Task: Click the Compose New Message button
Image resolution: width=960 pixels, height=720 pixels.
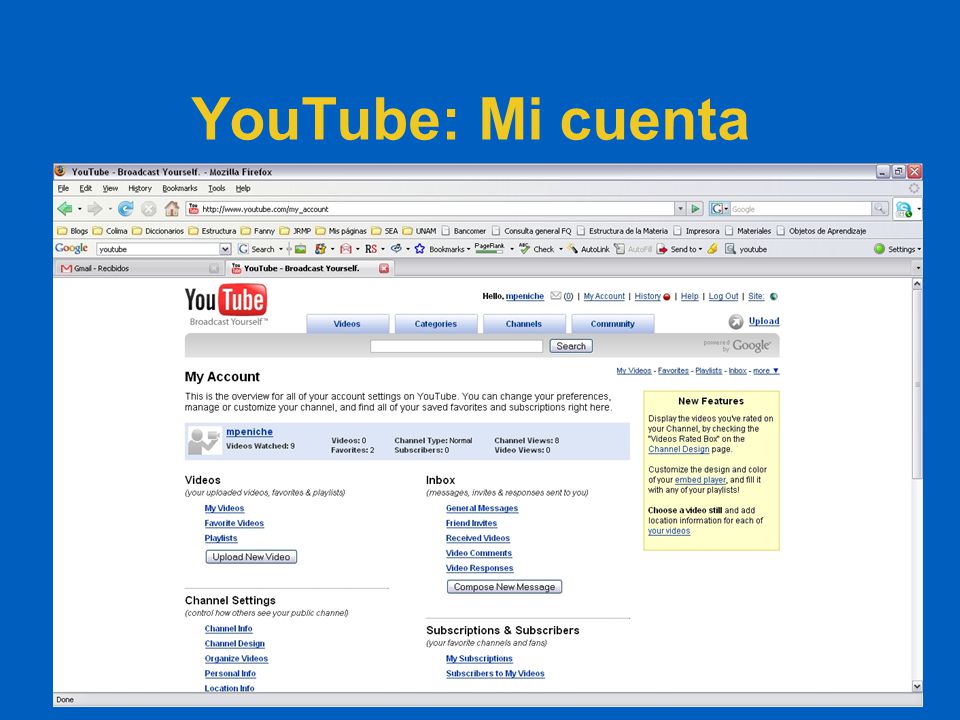Action: point(504,587)
